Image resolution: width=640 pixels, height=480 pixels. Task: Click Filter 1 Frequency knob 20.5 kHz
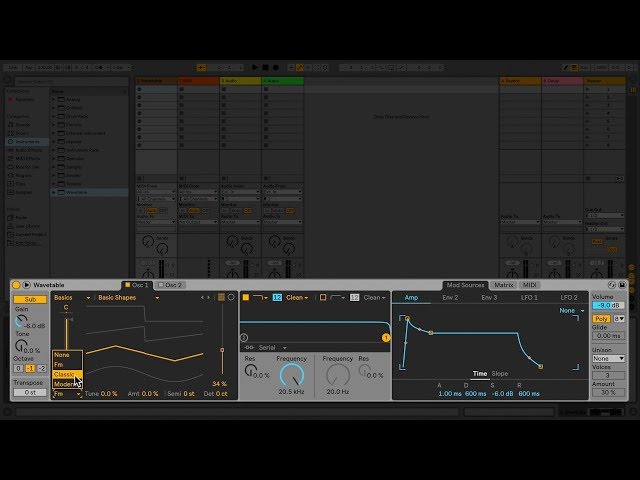tap(292, 376)
